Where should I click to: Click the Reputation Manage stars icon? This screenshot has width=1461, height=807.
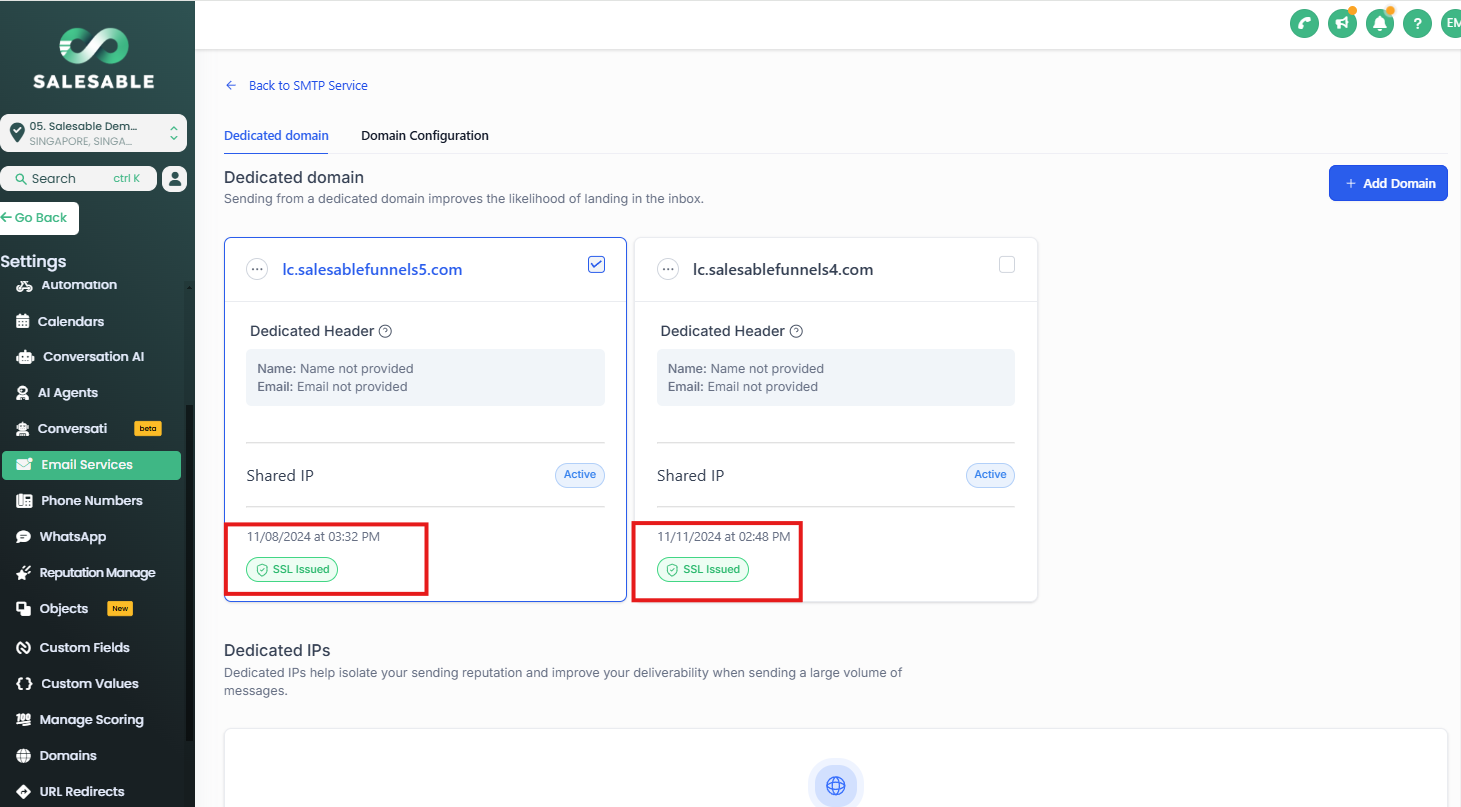(x=24, y=573)
